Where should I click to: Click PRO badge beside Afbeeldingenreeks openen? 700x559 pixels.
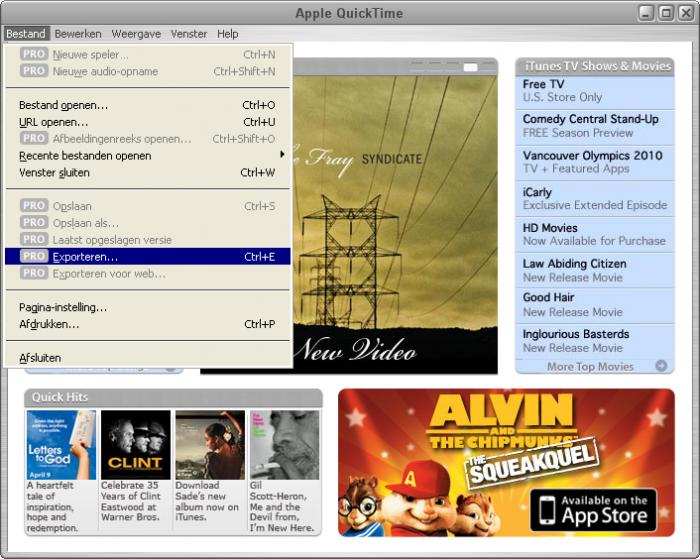(34, 138)
